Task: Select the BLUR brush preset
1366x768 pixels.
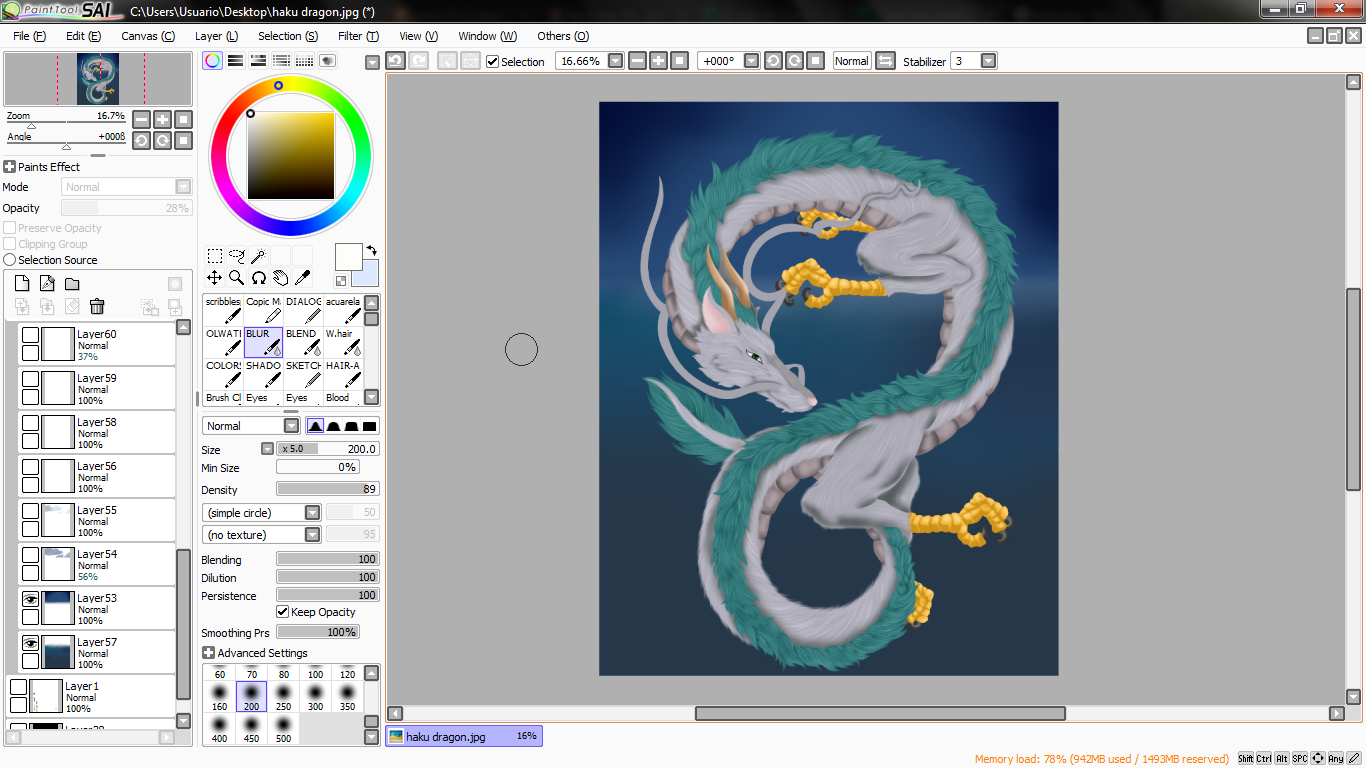Action: (x=263, y=342)
